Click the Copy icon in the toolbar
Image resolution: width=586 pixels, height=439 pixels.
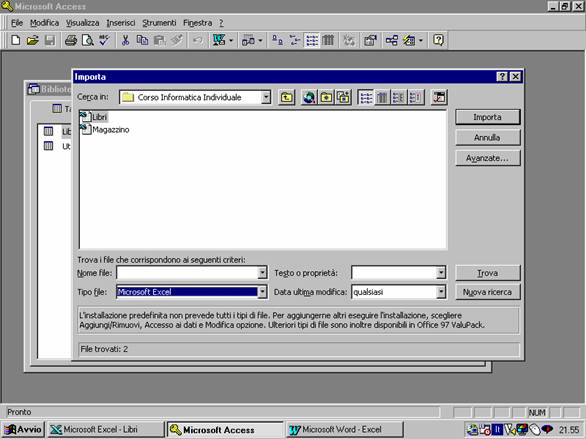click(x=142, y=40)
